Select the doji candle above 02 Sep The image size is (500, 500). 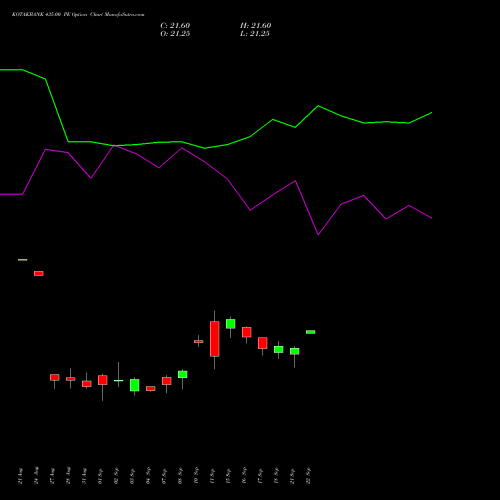tap(119, 380)
